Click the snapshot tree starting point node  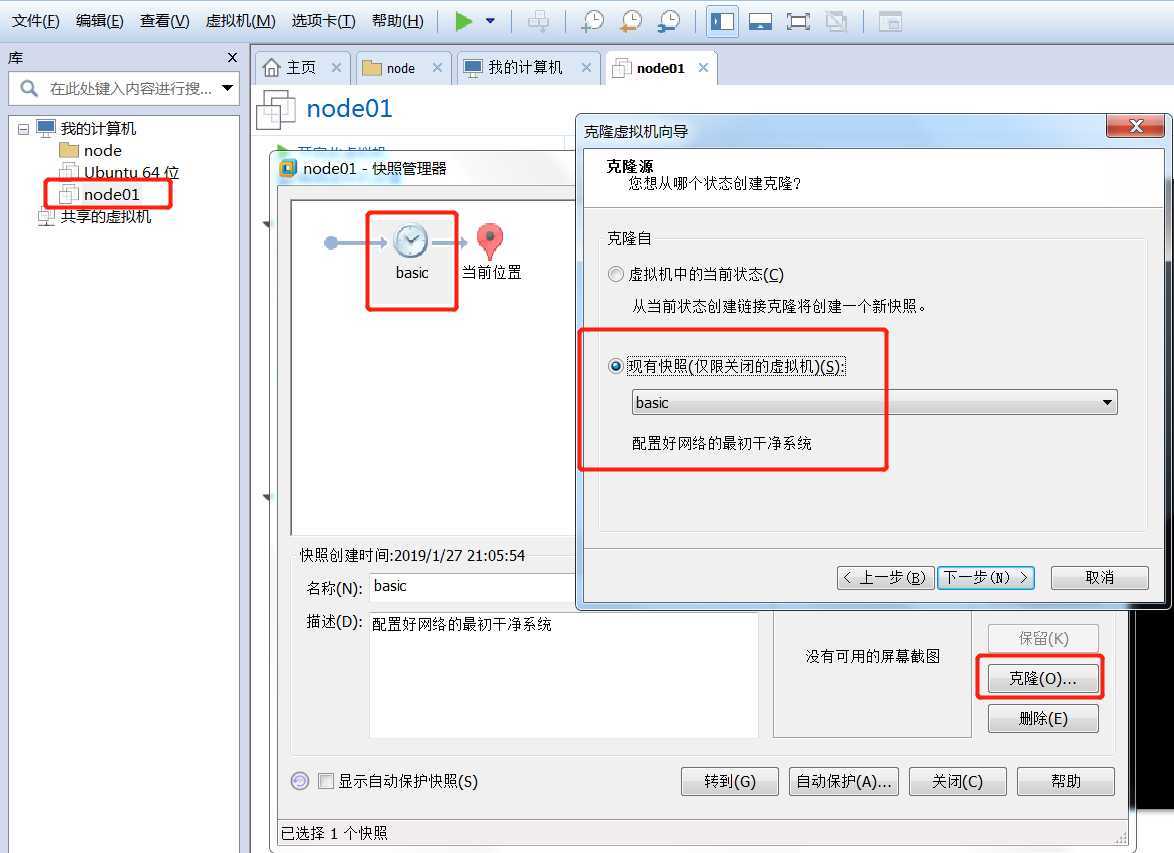[x=331, y=242]
